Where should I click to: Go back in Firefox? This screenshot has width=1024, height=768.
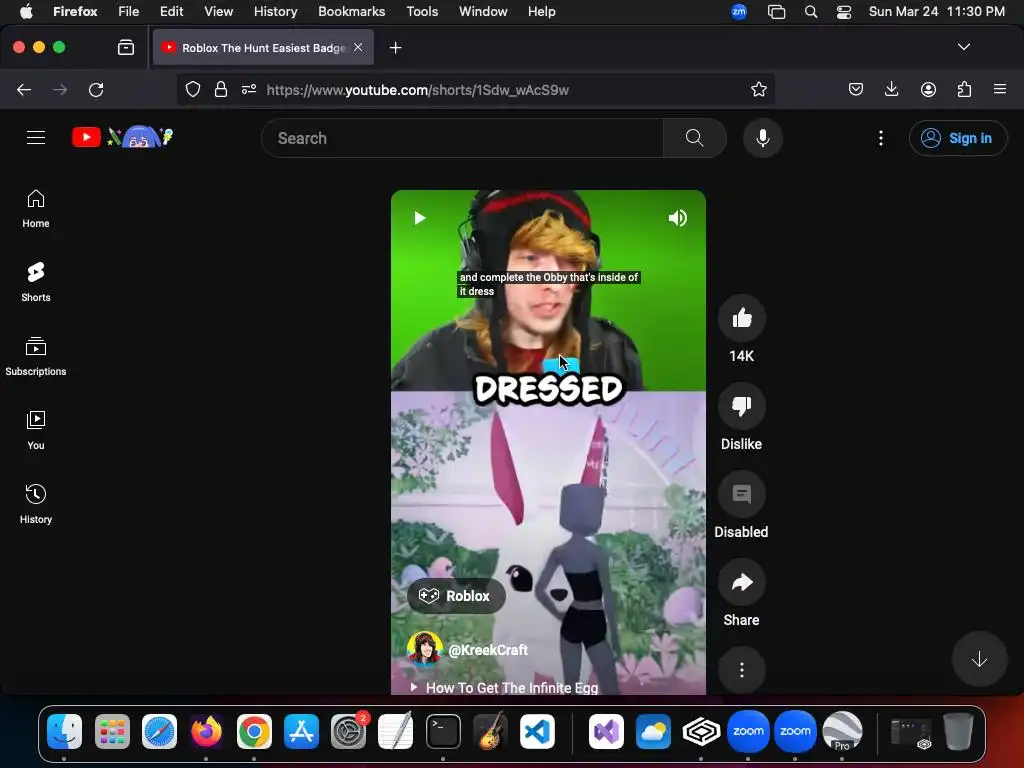24,89
